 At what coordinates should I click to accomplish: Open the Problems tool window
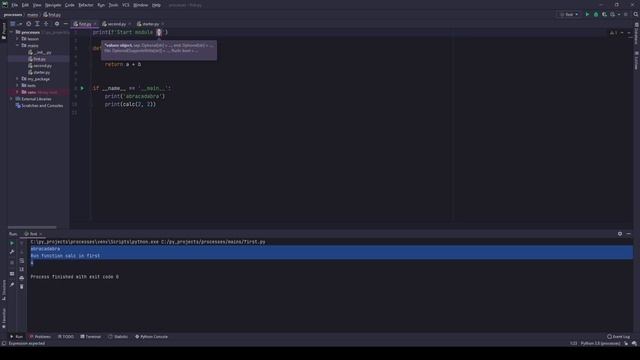click(x=40, y=337)
